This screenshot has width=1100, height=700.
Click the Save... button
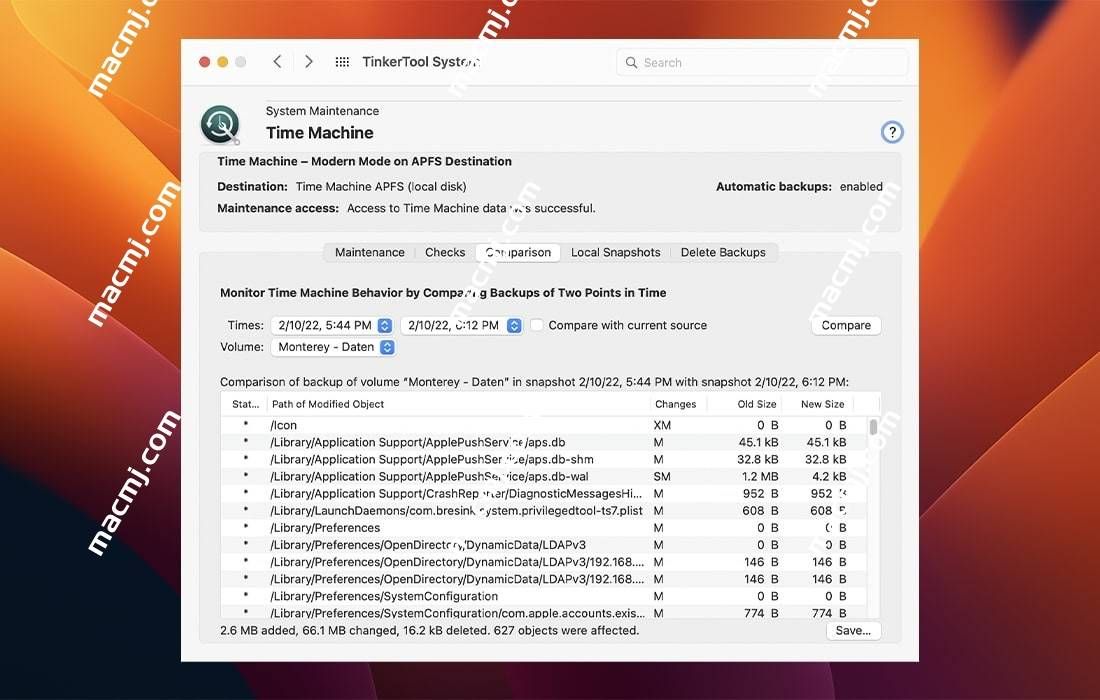tap(853, 631)
